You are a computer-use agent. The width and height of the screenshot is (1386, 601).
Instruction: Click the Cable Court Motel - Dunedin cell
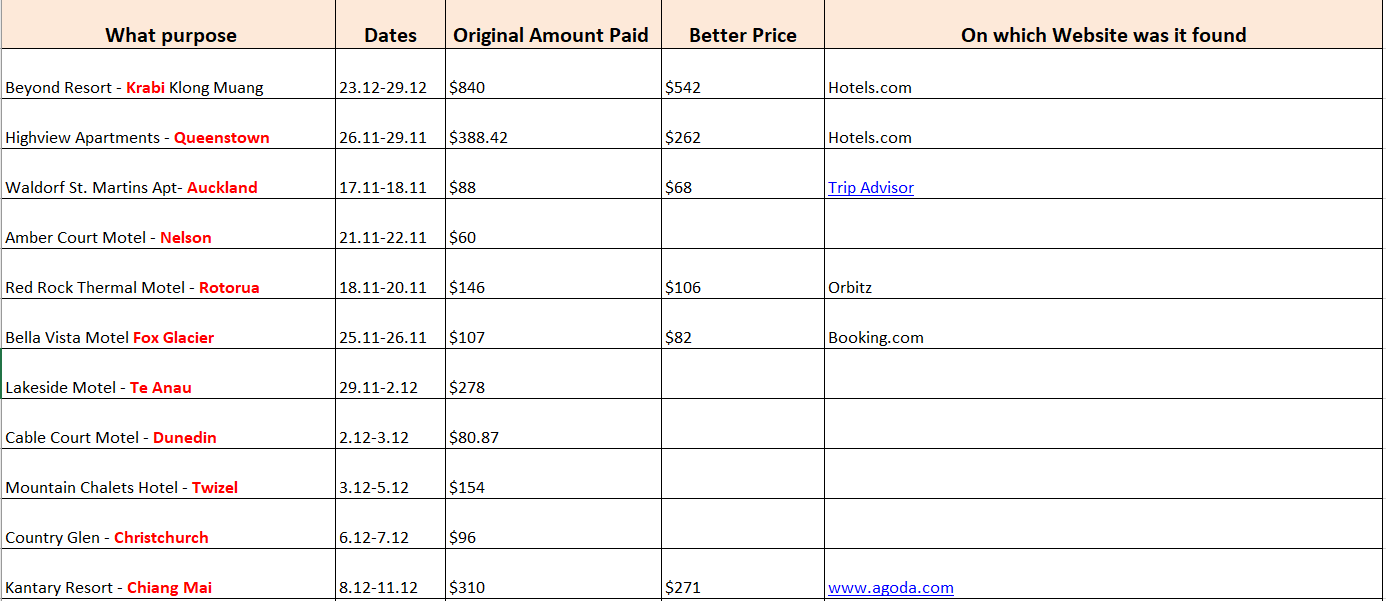click(168, 425)
